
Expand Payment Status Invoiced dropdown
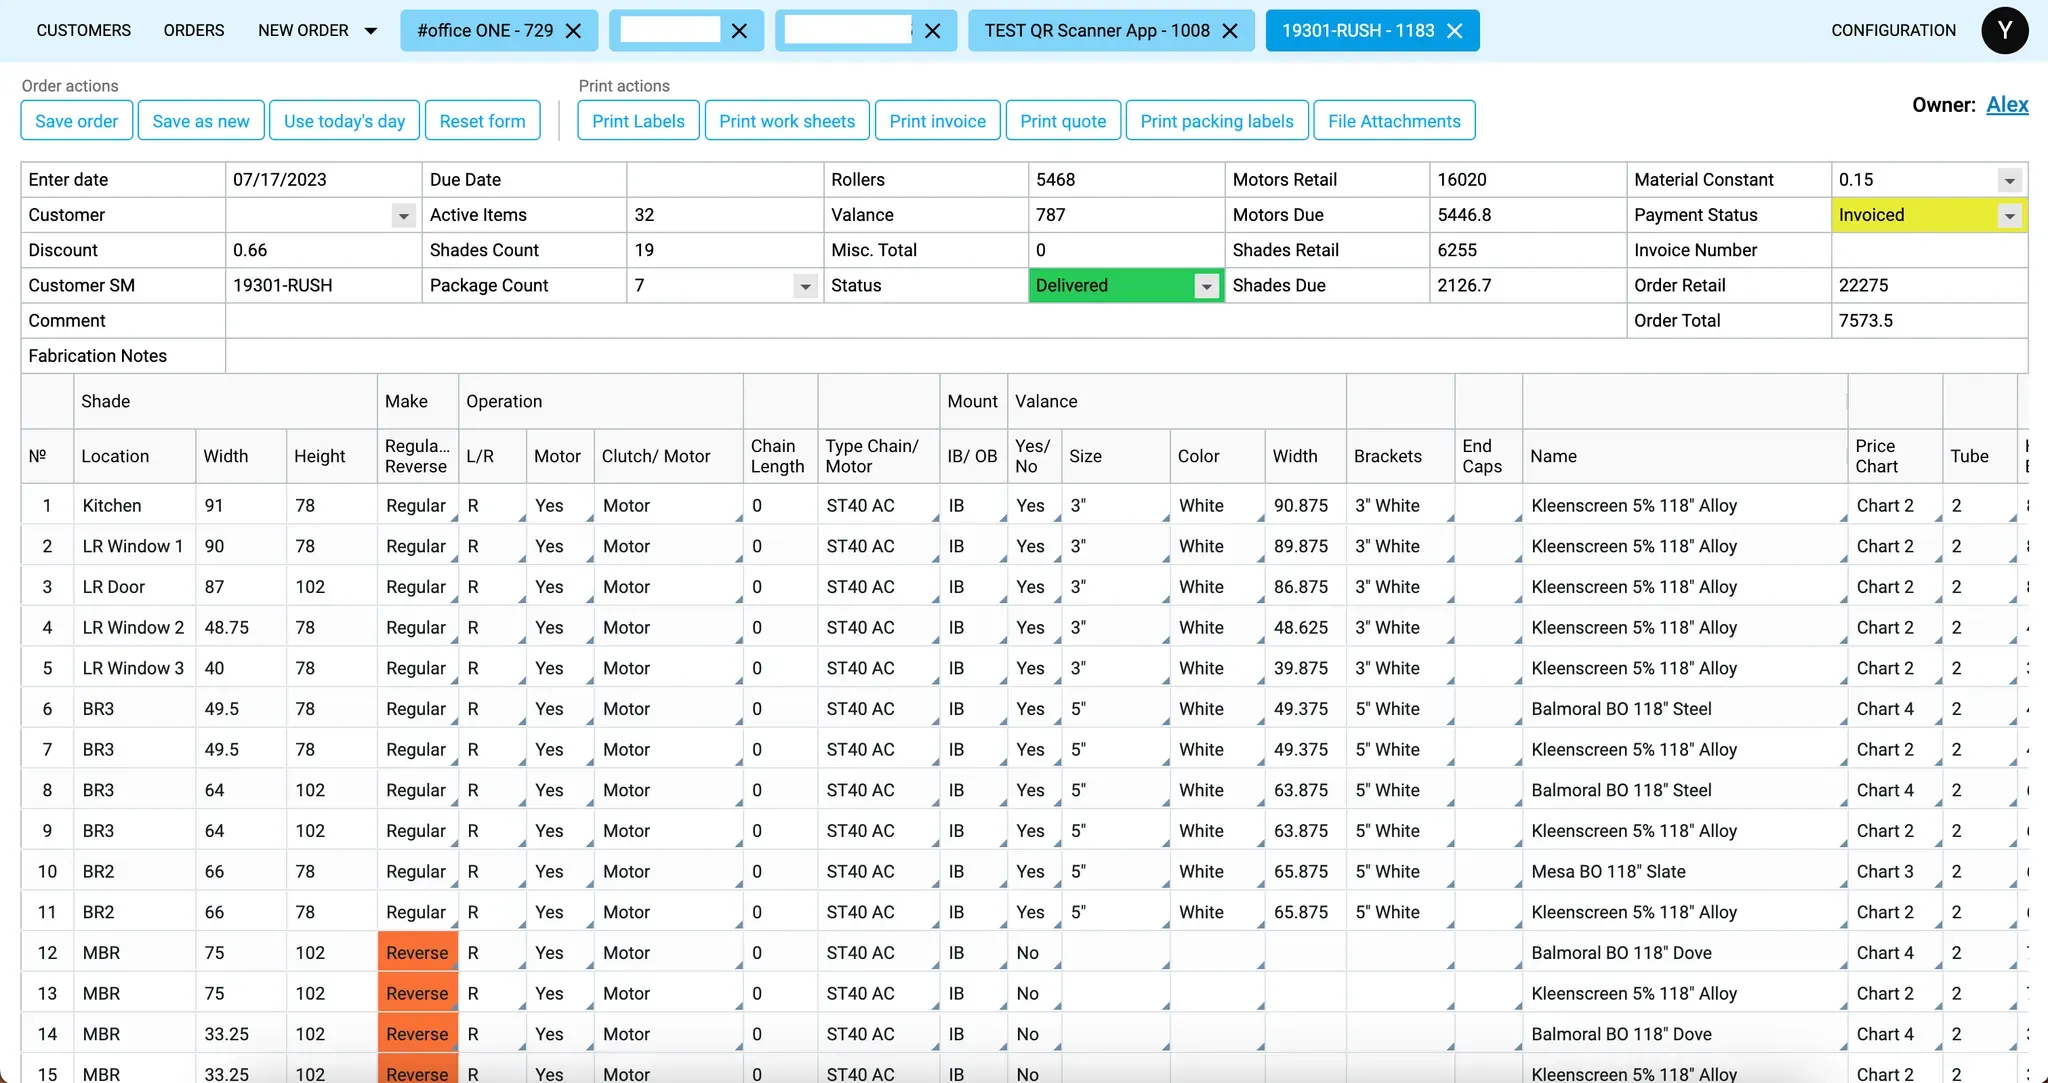tap(2009, 216)
